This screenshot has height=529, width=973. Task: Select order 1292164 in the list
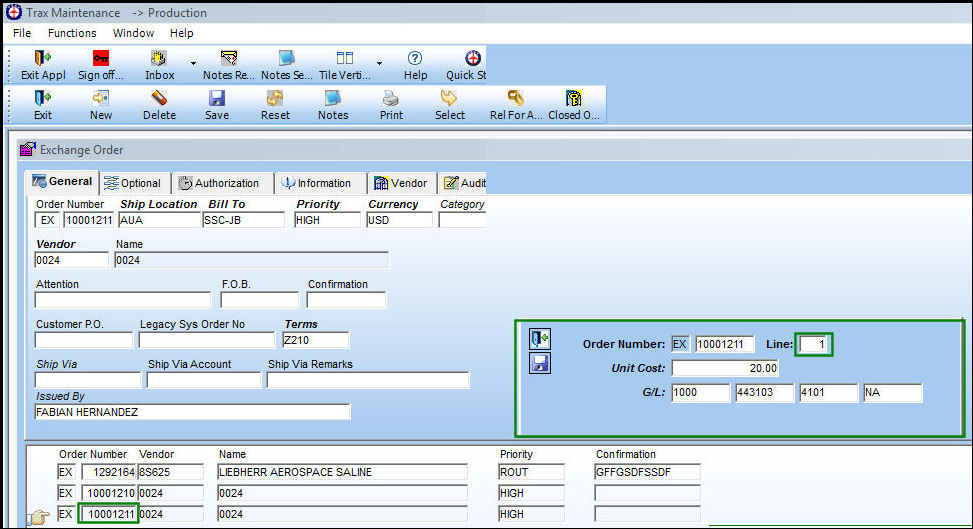(x=109, y=472)
